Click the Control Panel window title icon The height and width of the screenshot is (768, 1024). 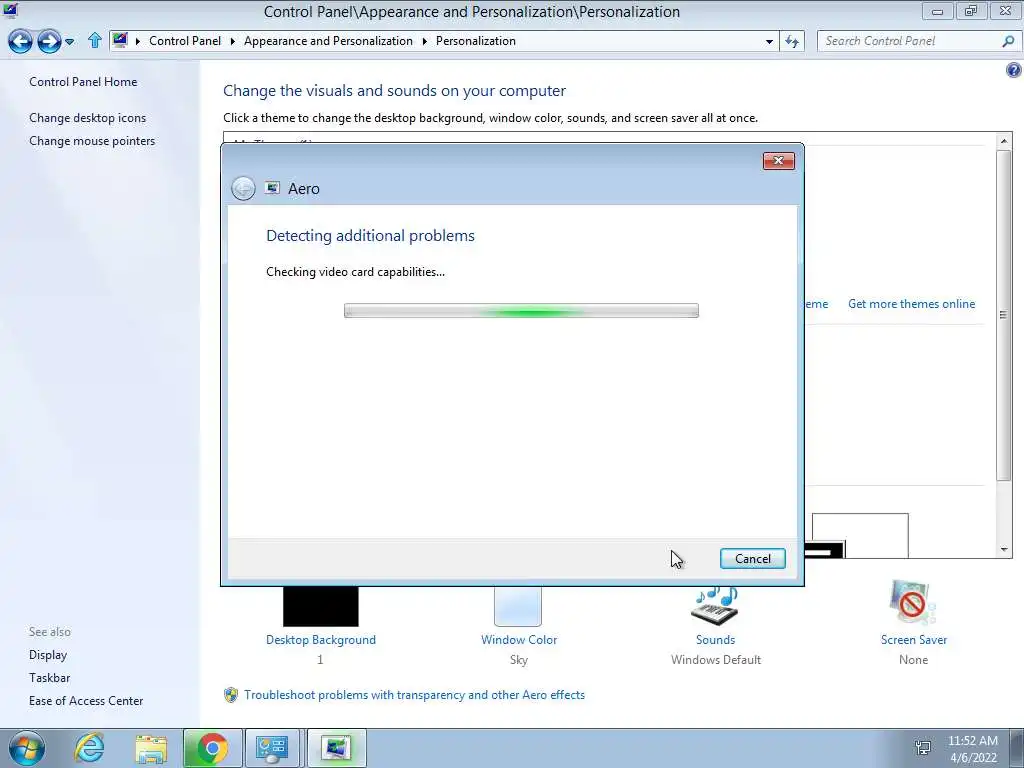pyautogui.click(x=10, y=10)
